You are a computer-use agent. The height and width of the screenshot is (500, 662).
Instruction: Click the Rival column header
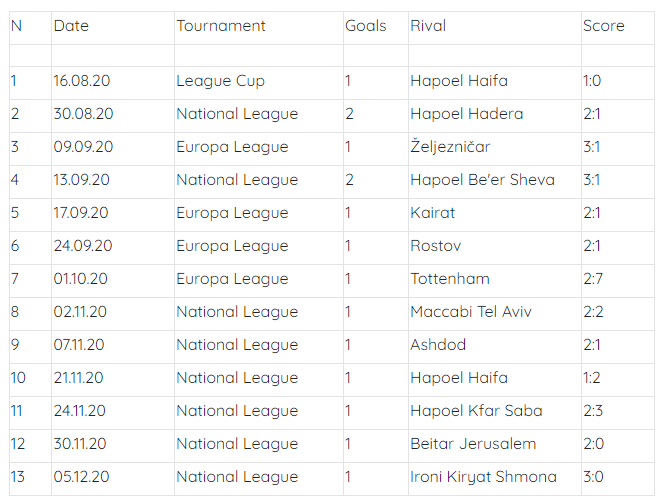(x=428, y=26)
